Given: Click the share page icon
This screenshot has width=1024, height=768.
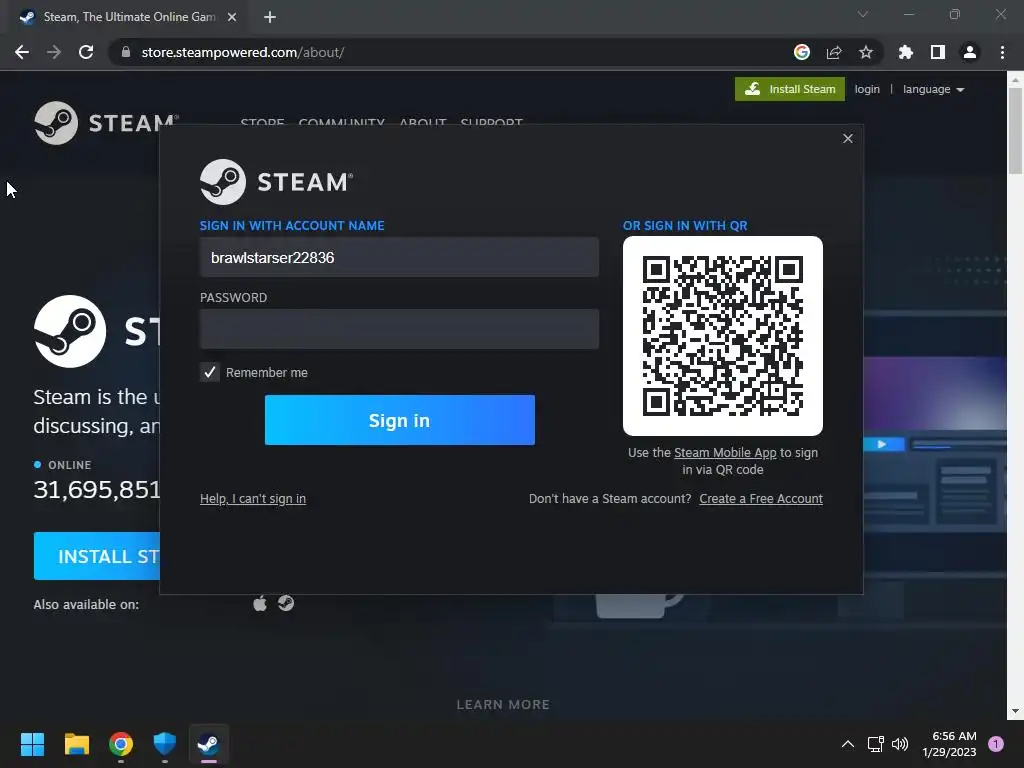Looking at the screenshot, I should pos(834,52).
